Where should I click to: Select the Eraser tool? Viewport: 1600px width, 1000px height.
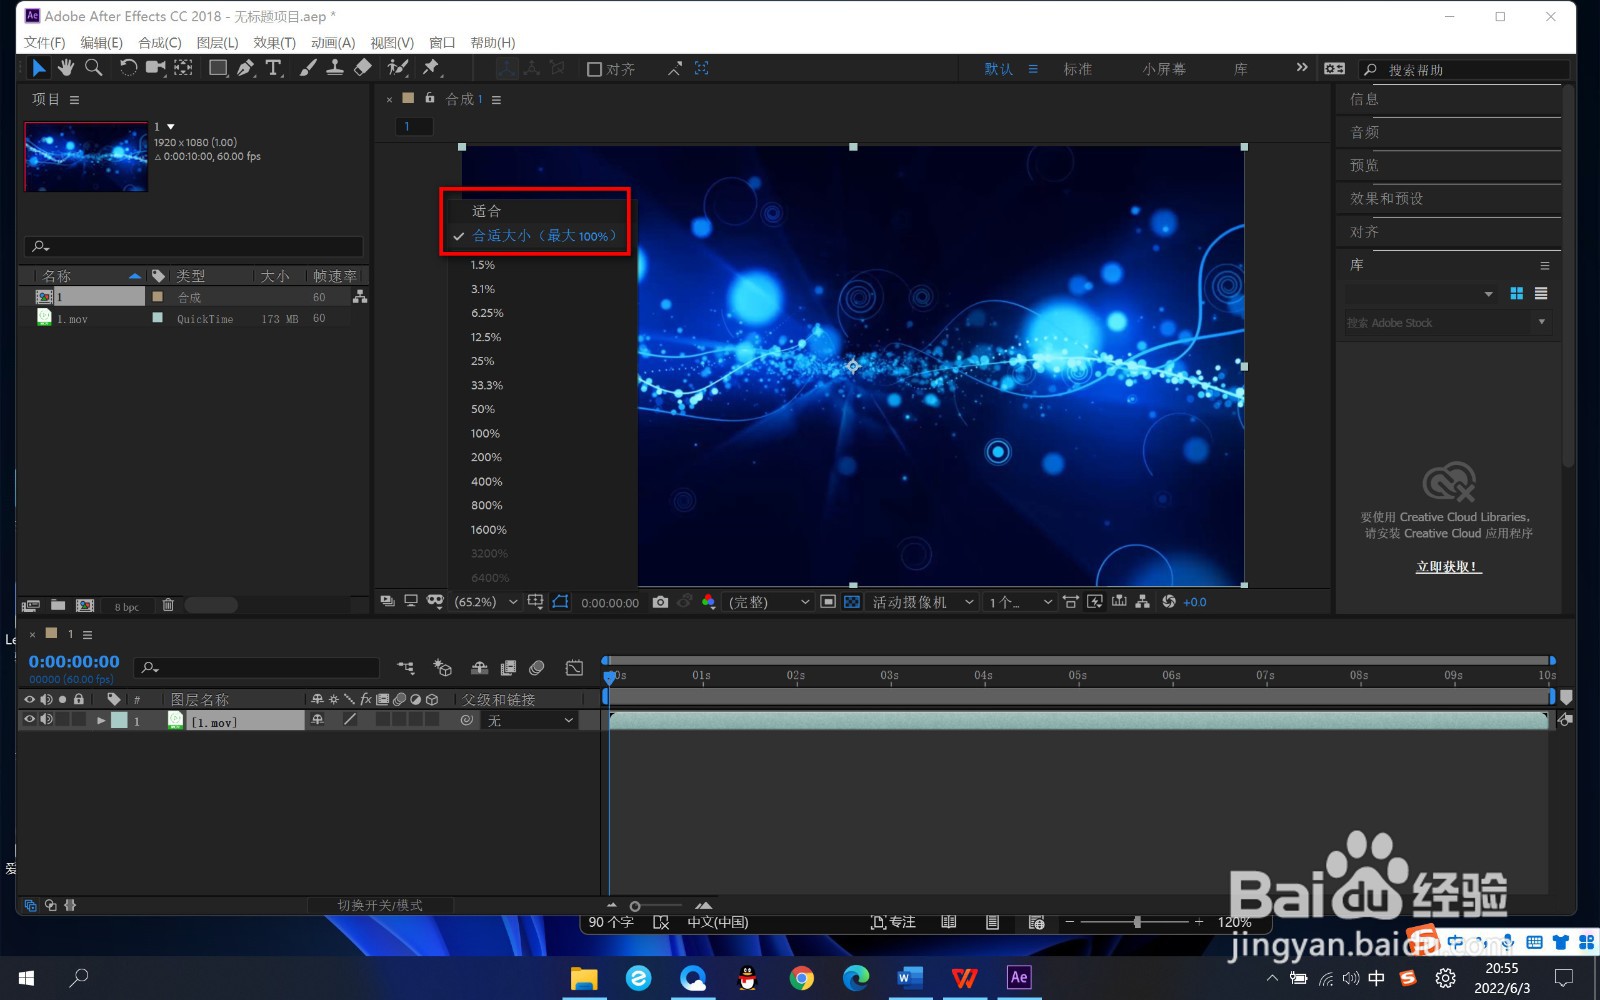pos(363,68)
